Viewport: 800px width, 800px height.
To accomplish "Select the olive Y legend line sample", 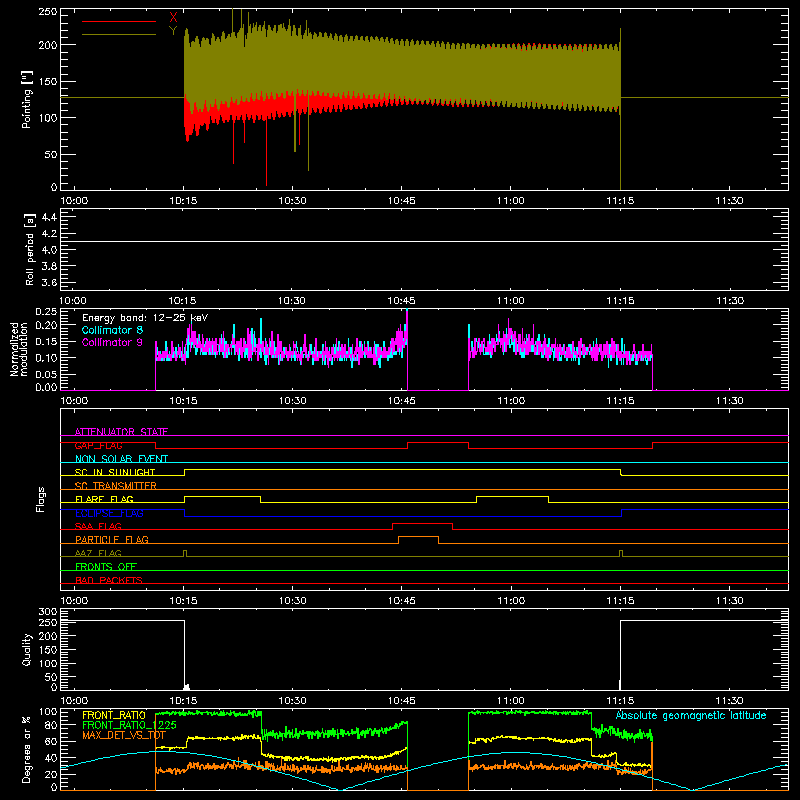I will coord(119,34).
